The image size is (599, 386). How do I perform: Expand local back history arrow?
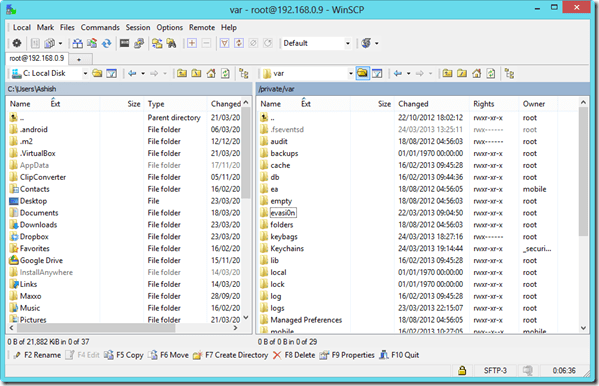(x=143, y=73)
